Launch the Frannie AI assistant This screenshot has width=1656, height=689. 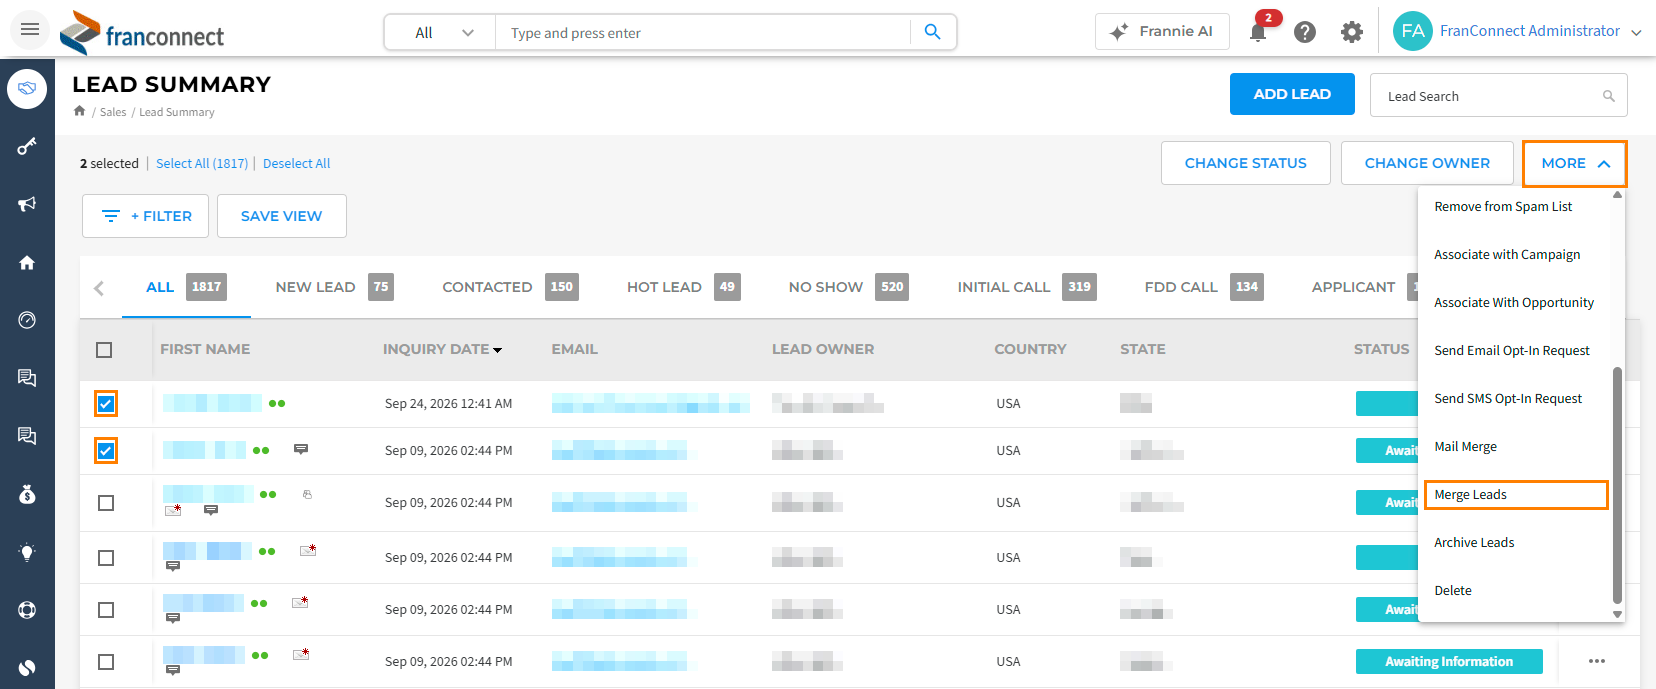click(x=1161, y=32)
